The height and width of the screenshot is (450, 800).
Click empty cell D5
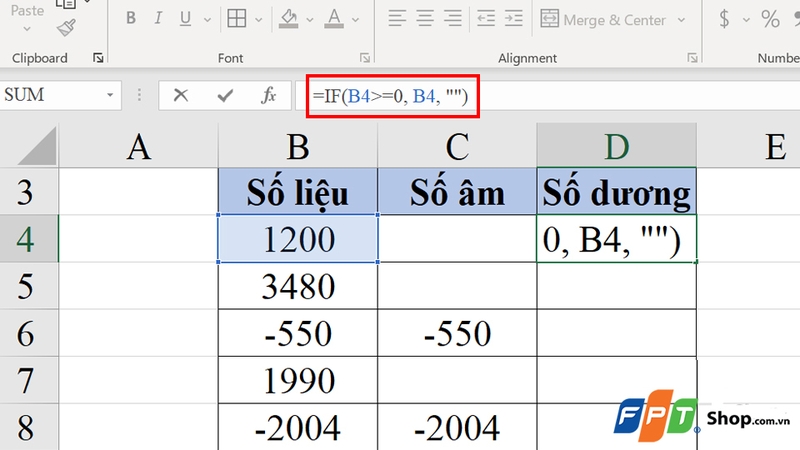click(616, 286)
